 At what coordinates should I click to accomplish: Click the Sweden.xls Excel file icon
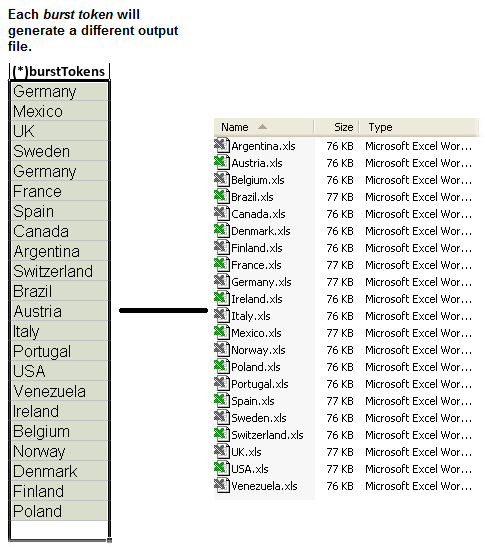pyautogui.click(x=222, y=418)
